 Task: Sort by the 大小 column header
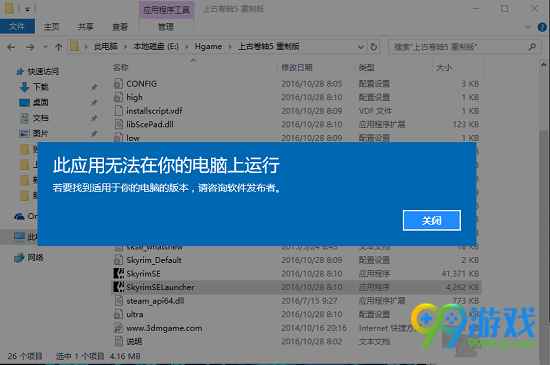[x=444, y=67]
